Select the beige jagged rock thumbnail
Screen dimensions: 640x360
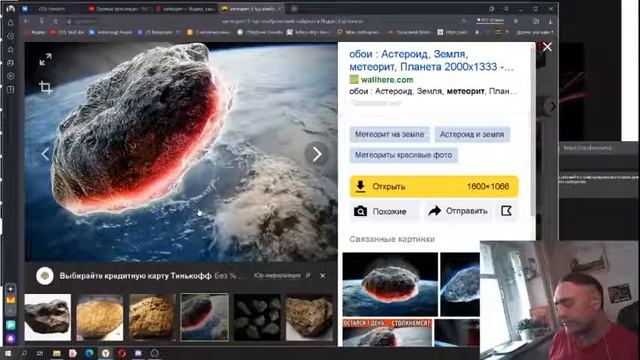pyautogui.click(x=309, y=317)
